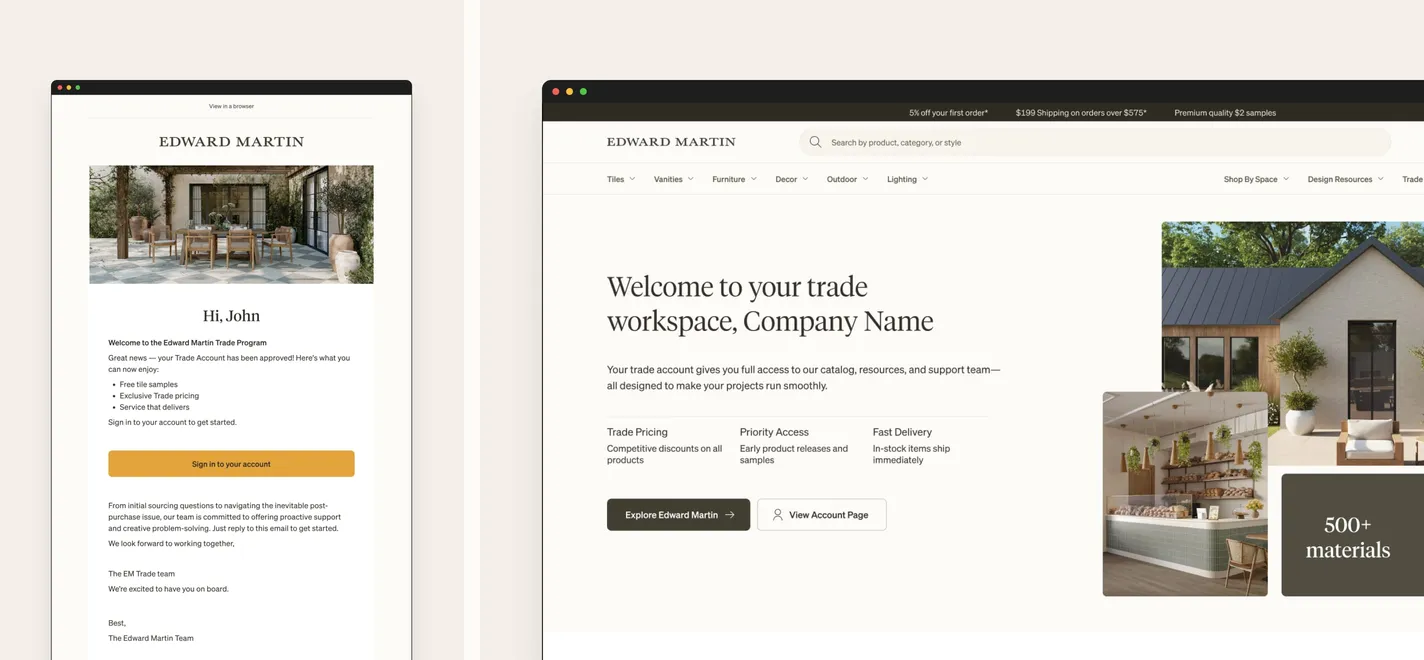Click the Fast Delivery heading

[902, 432]
